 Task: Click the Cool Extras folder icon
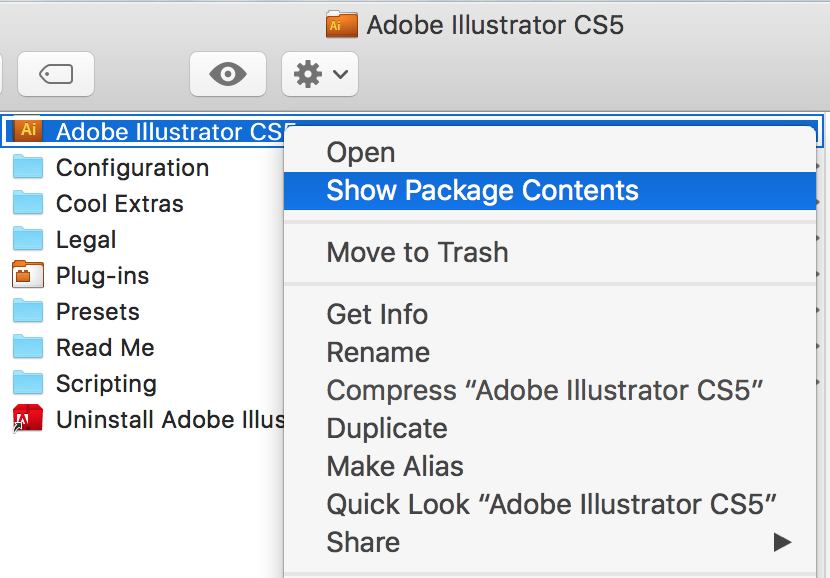[28, 203]
